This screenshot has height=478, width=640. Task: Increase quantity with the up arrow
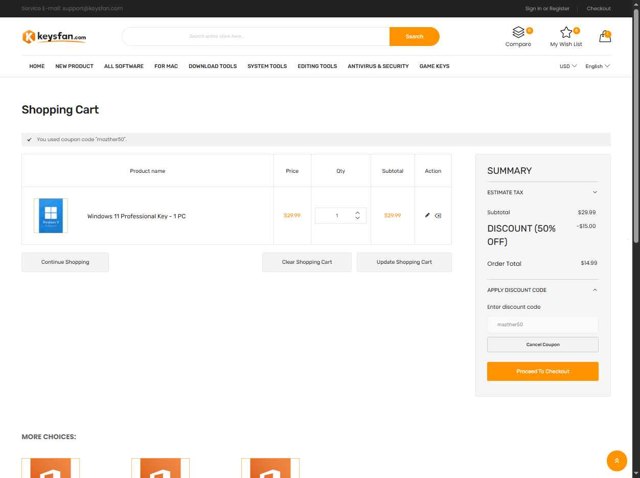coord(358,213)
